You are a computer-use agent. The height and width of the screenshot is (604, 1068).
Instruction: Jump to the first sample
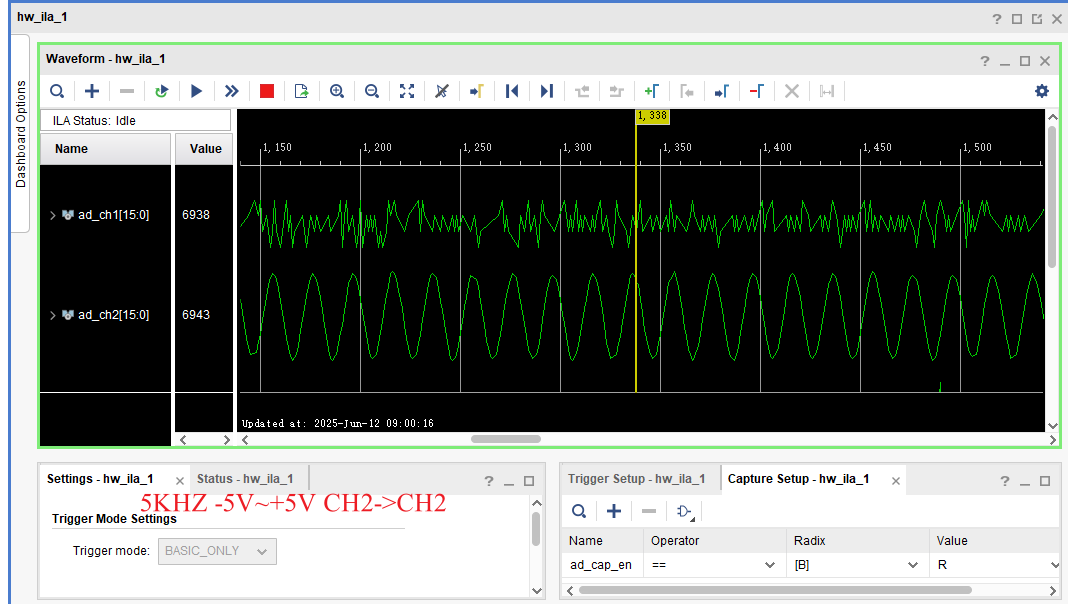tap(512, 91)
